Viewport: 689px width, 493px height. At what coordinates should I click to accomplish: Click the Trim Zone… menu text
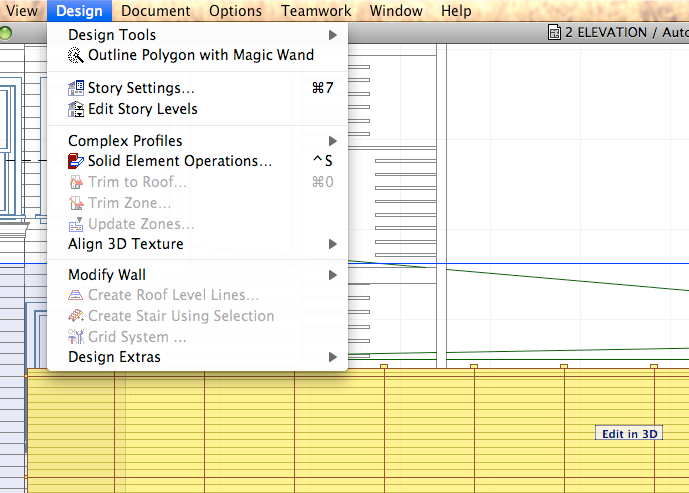[129, 203]
